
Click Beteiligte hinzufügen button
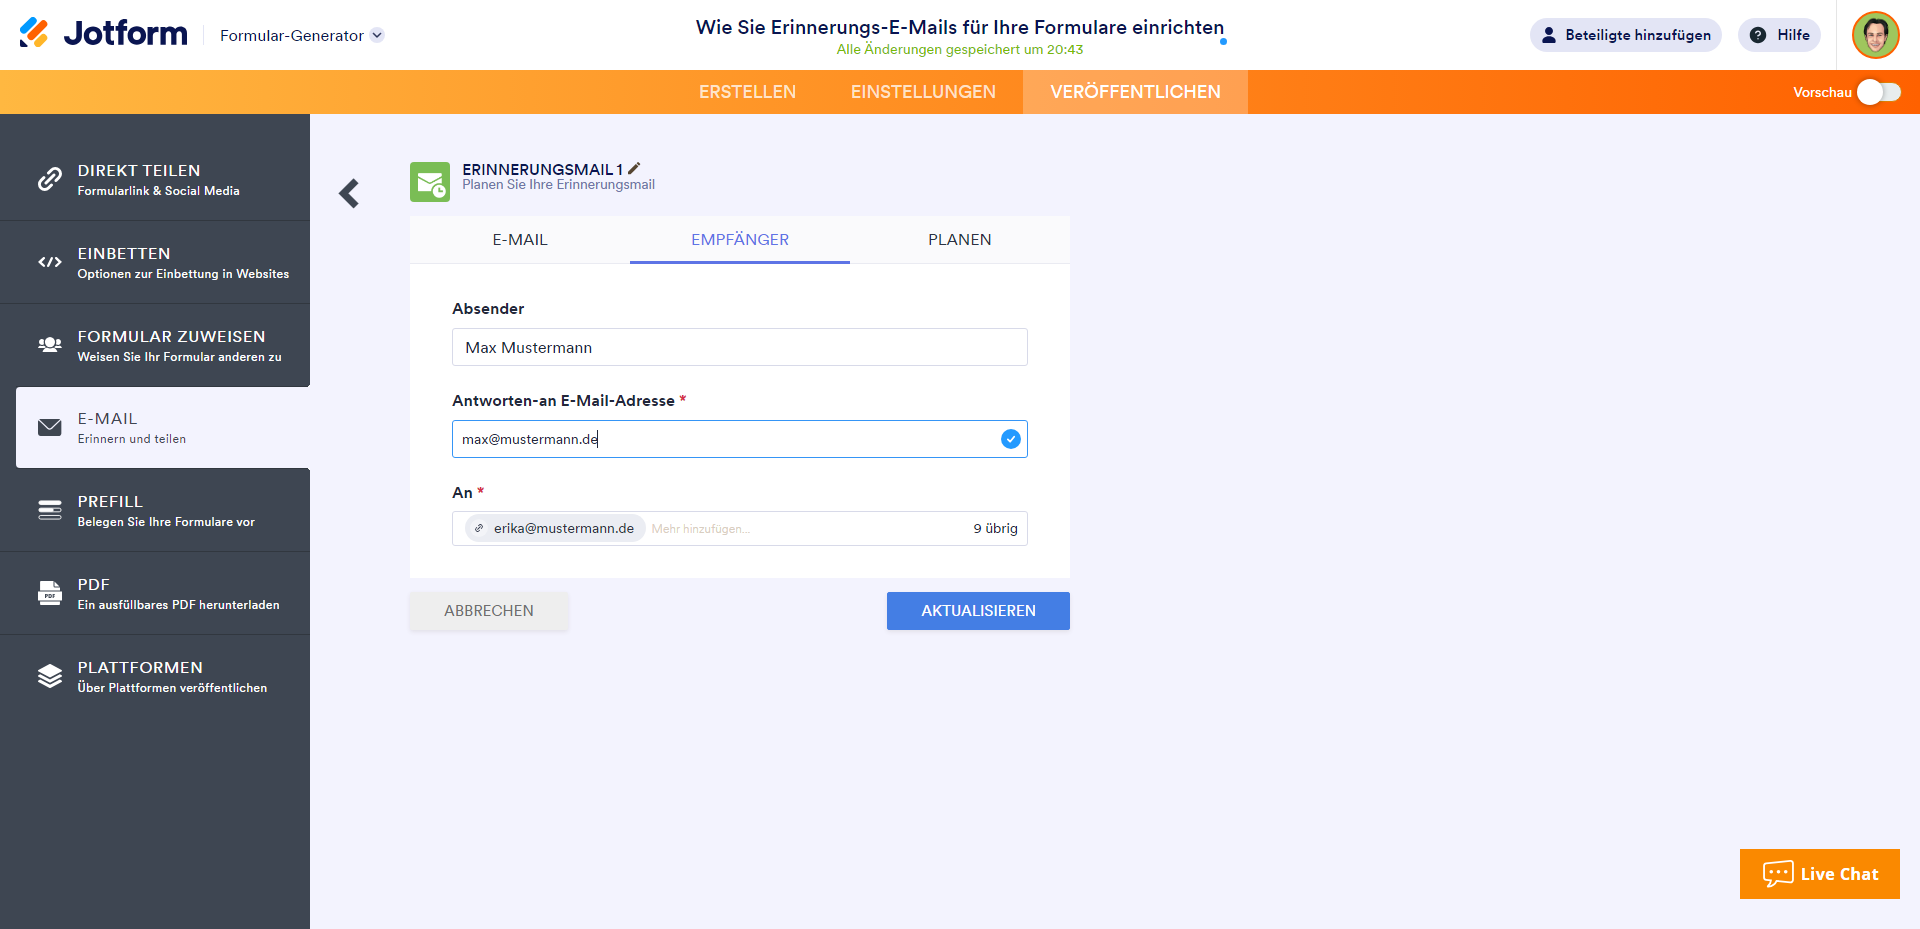click(x=1625, y=35)
